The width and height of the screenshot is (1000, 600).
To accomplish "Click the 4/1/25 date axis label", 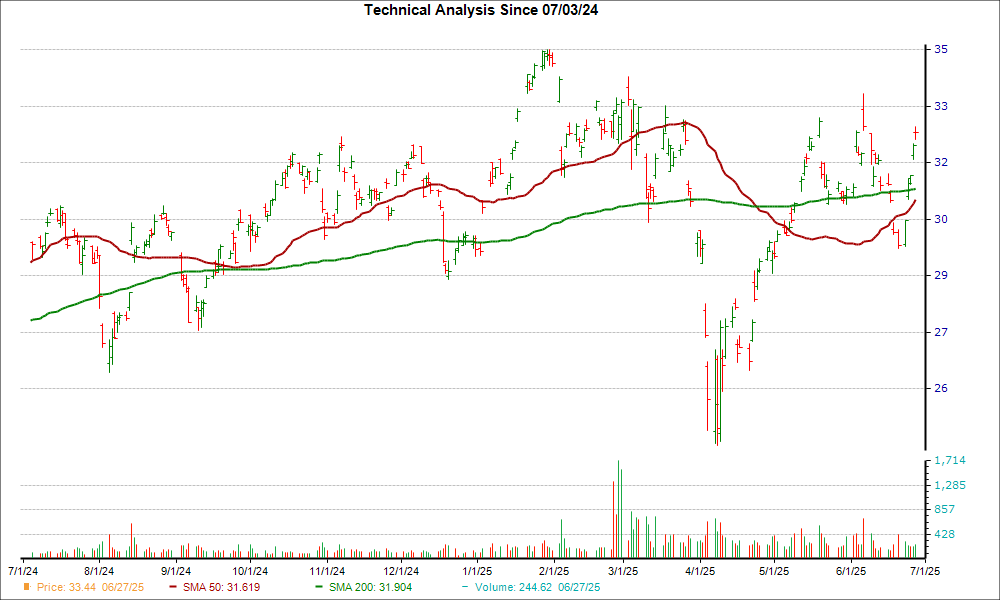I will [x=700, y=571].
